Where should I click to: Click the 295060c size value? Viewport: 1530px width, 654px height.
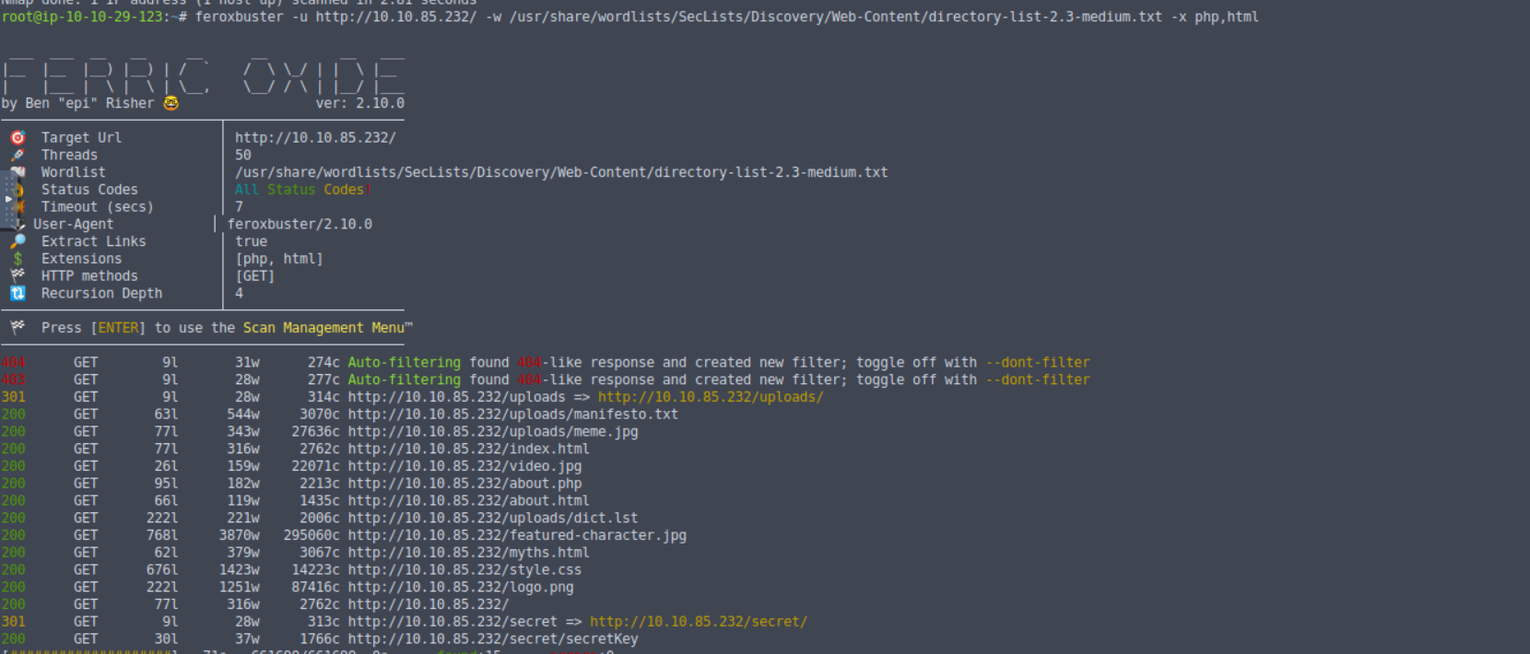311,535
